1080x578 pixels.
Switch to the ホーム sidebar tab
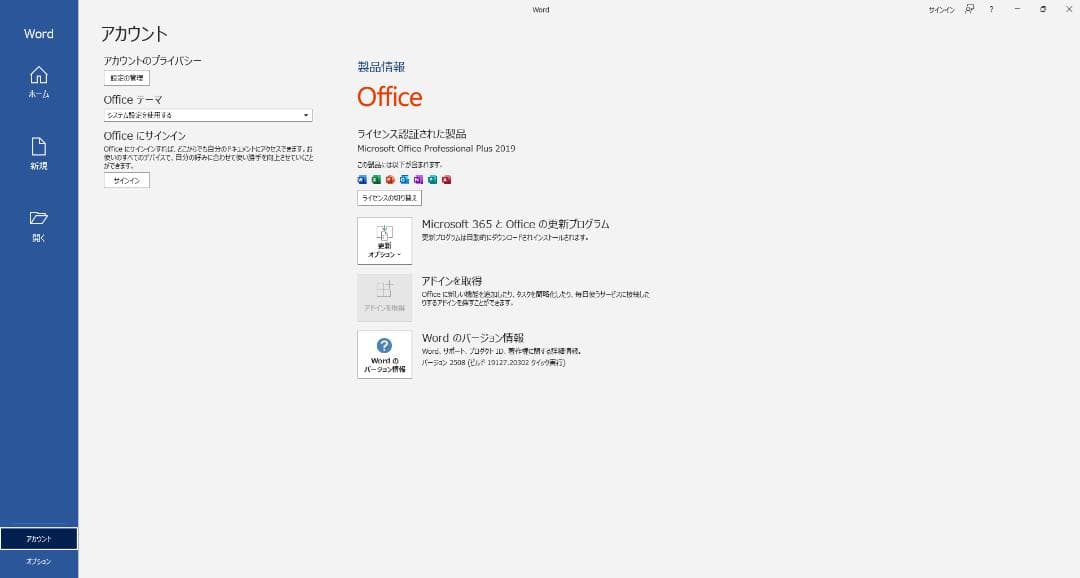pyautogui.click(x=38, y=84)
